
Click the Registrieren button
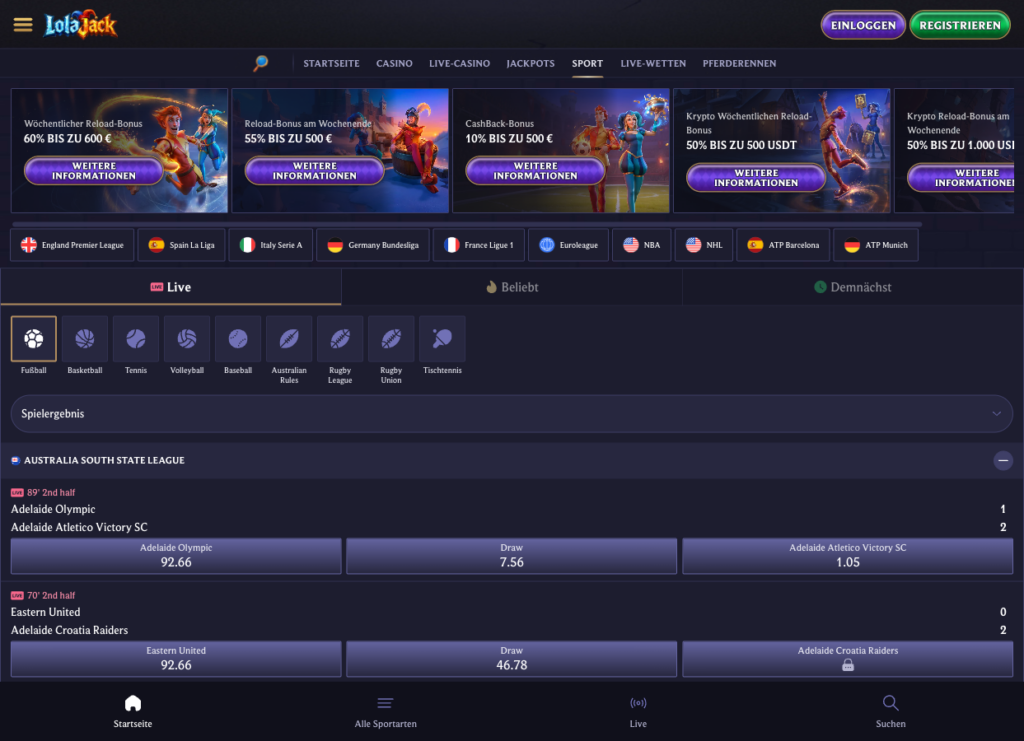pyautogui.click(x=960, y=25)
